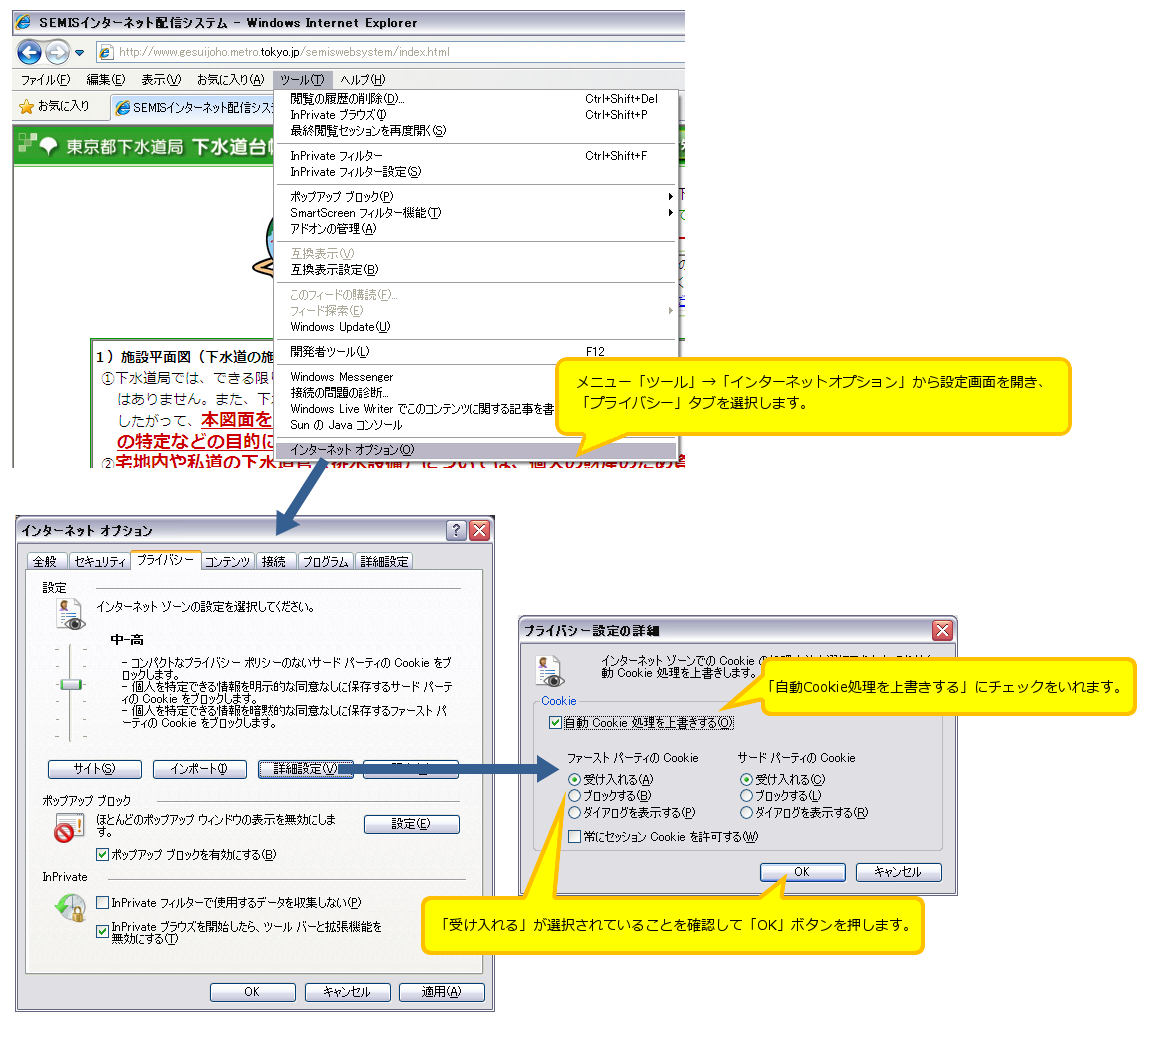This screenshot has height=1044, width=1168.
Task: Switch to the プログラム tab
Action: 326,561
